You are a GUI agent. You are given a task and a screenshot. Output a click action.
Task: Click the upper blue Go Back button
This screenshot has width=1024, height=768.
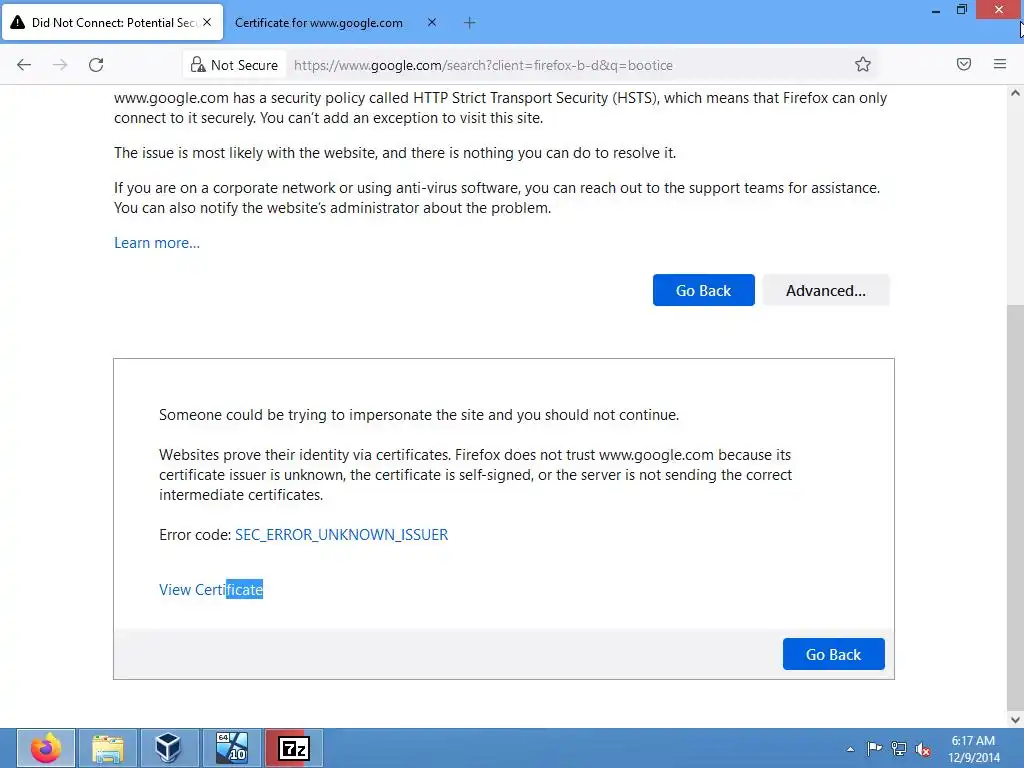point(703,291)
